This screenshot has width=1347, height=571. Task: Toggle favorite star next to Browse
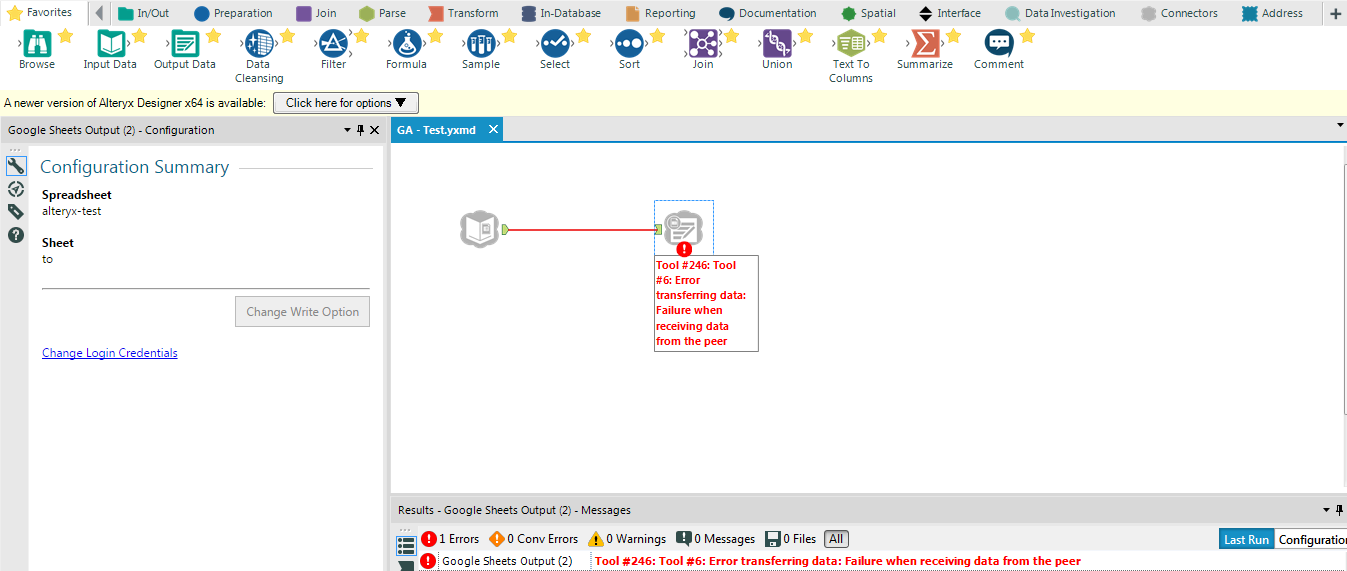click(65, 36)
